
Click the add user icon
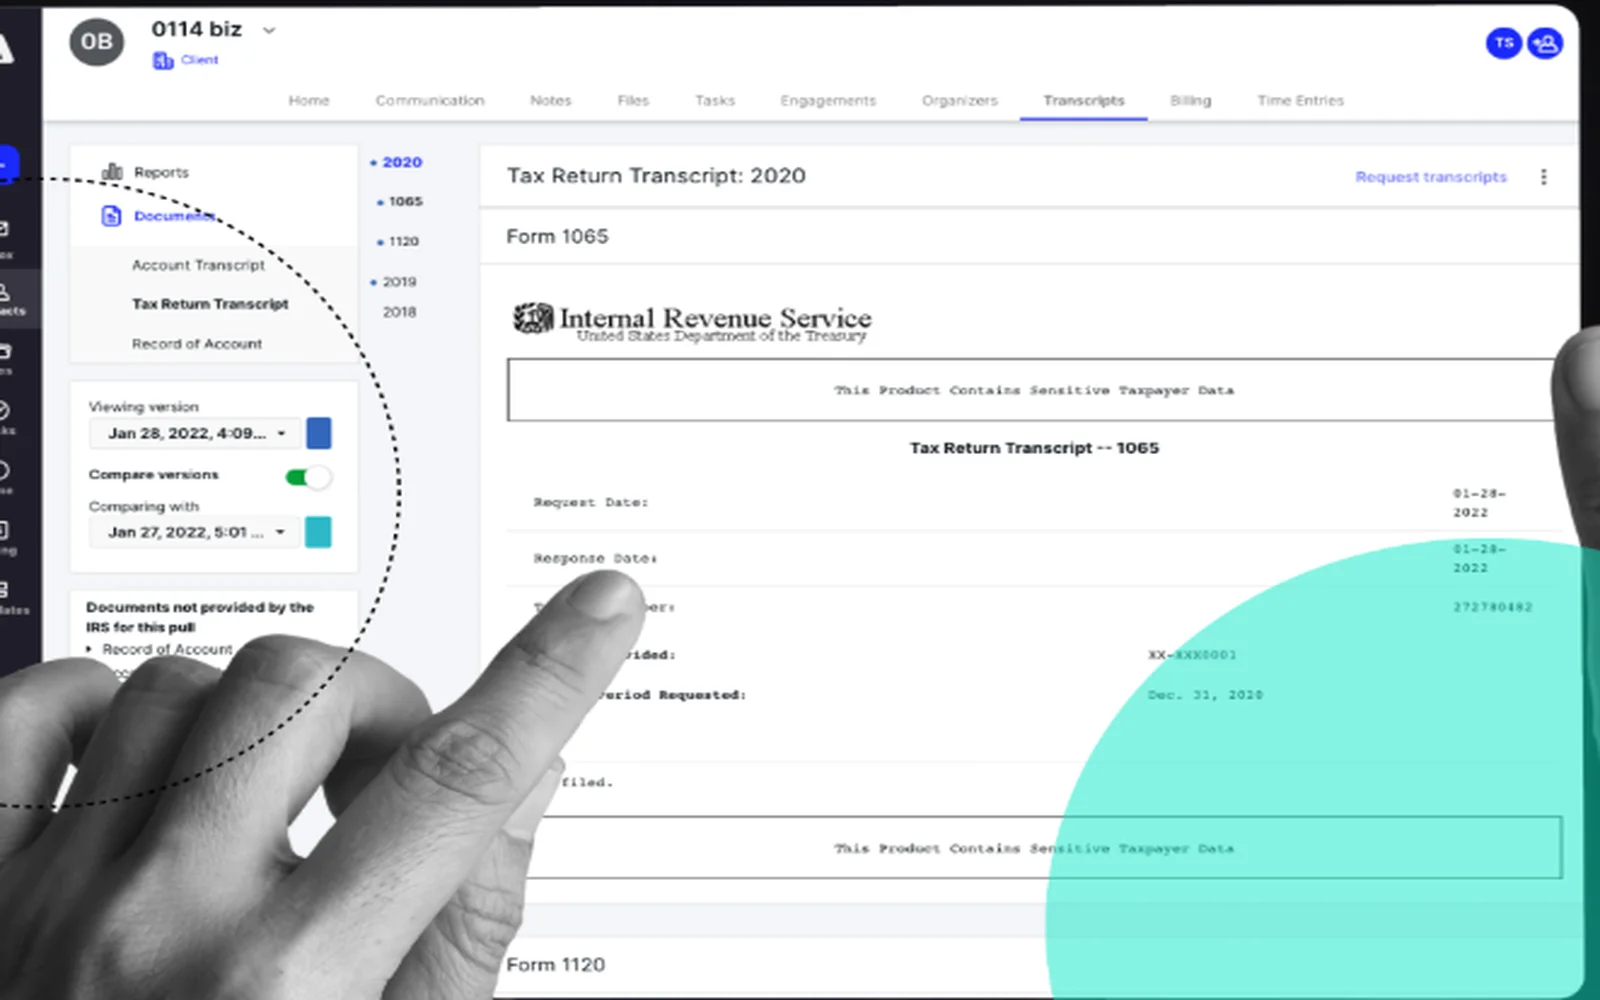point(1545,43)
